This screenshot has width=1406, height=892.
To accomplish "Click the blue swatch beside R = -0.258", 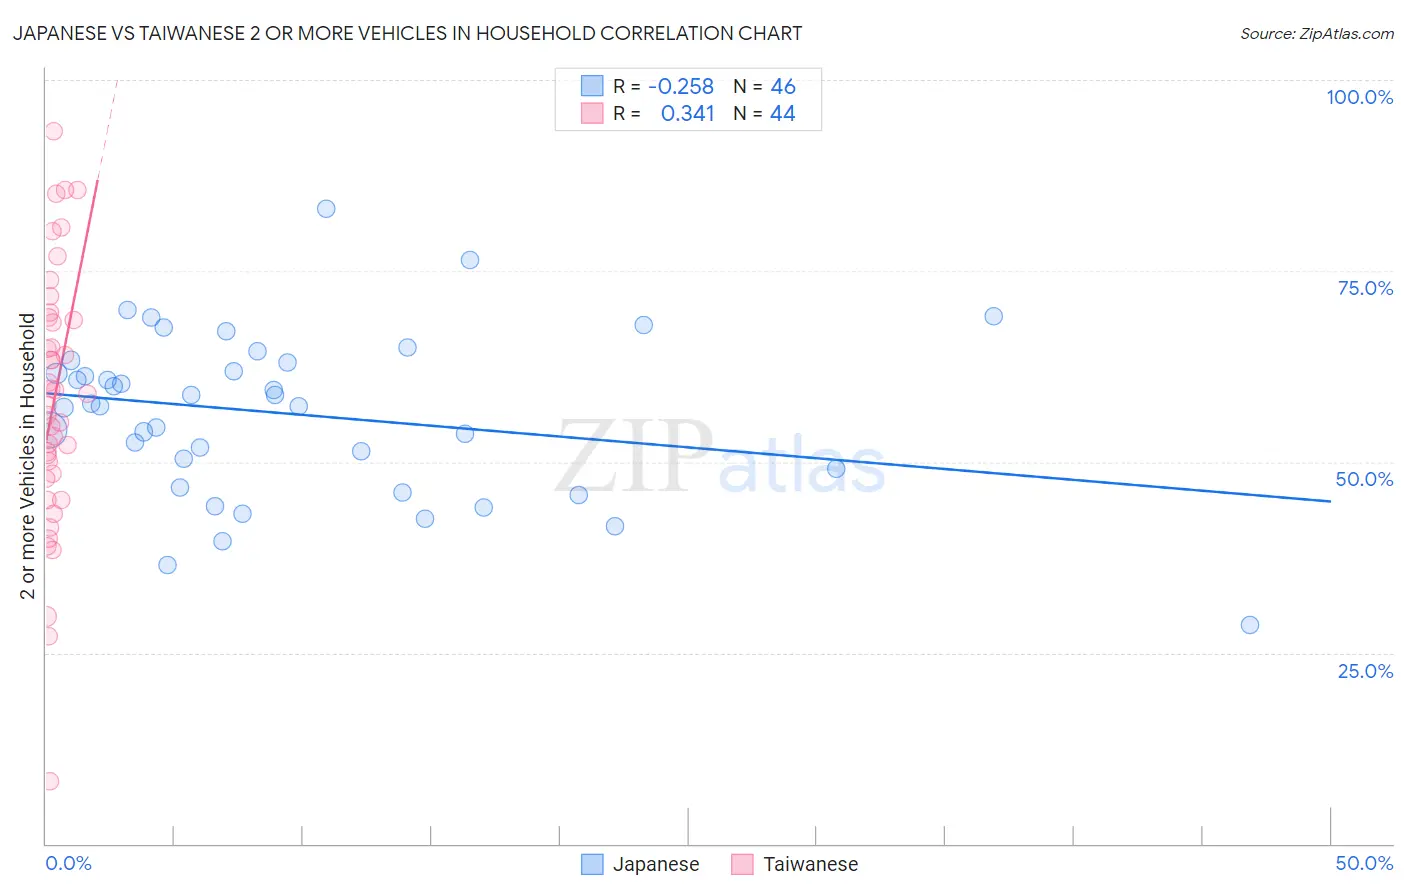I will [592, 86].
